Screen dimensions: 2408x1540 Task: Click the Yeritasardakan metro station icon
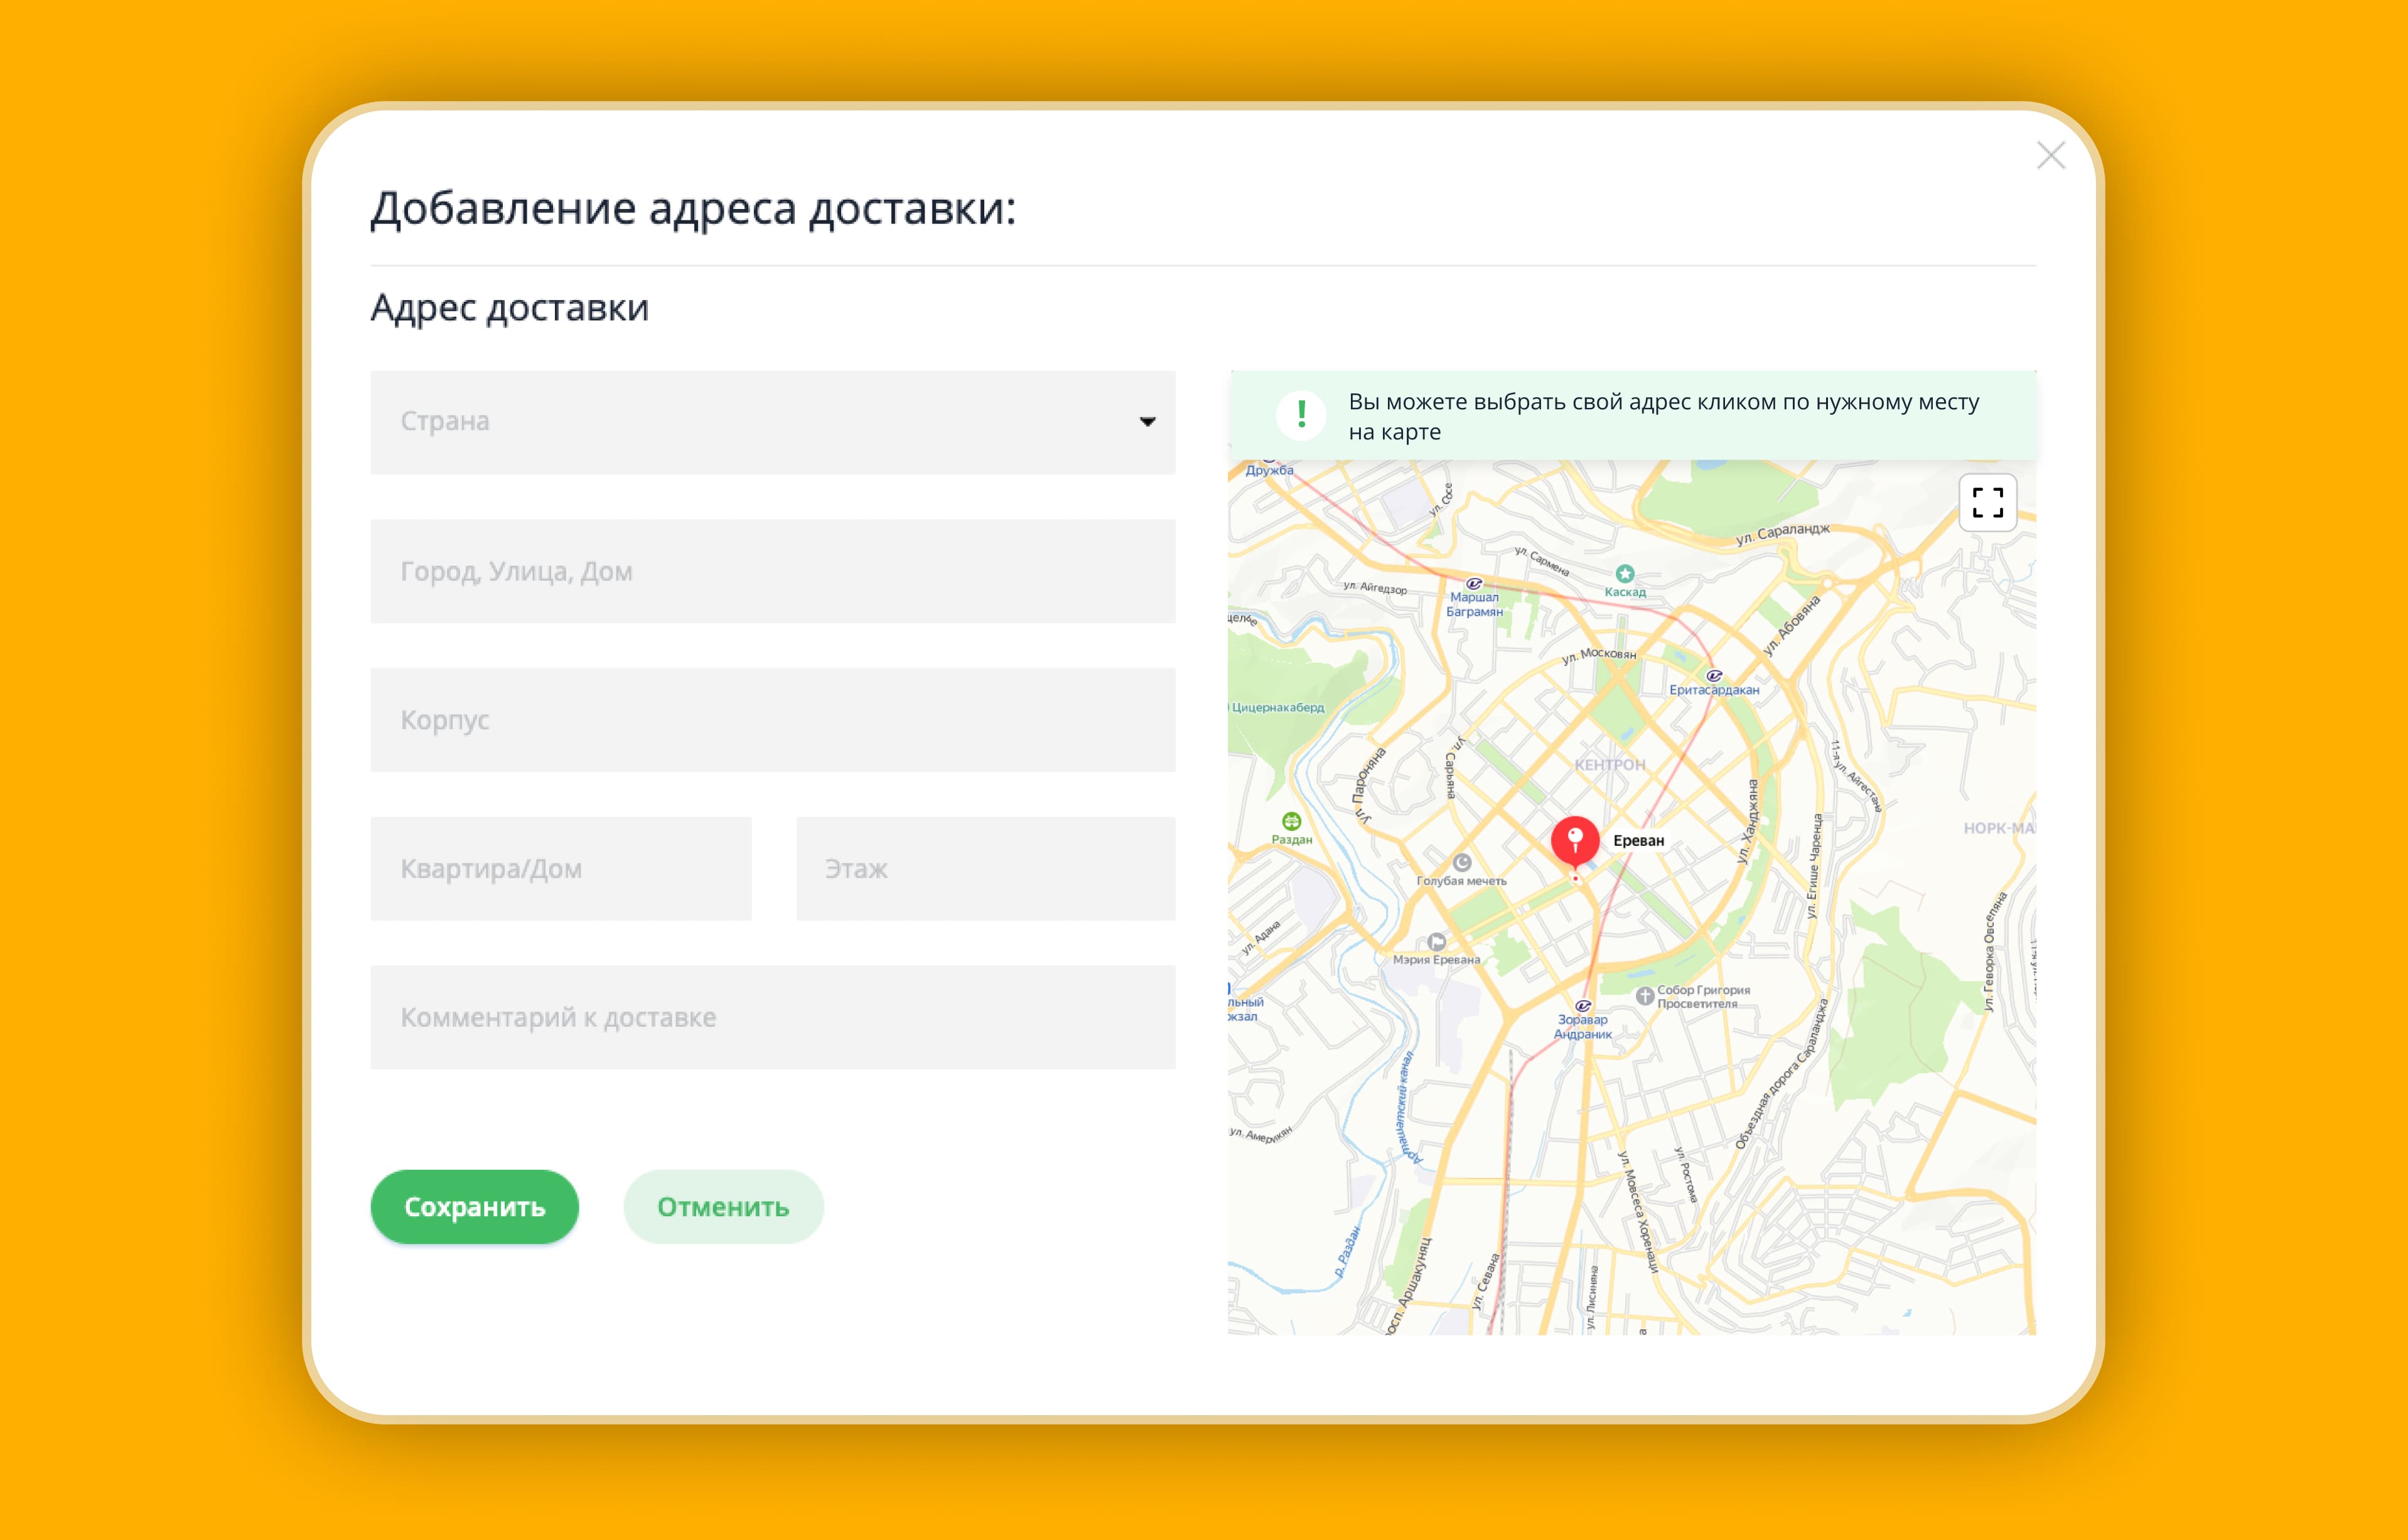[1714, 675]
